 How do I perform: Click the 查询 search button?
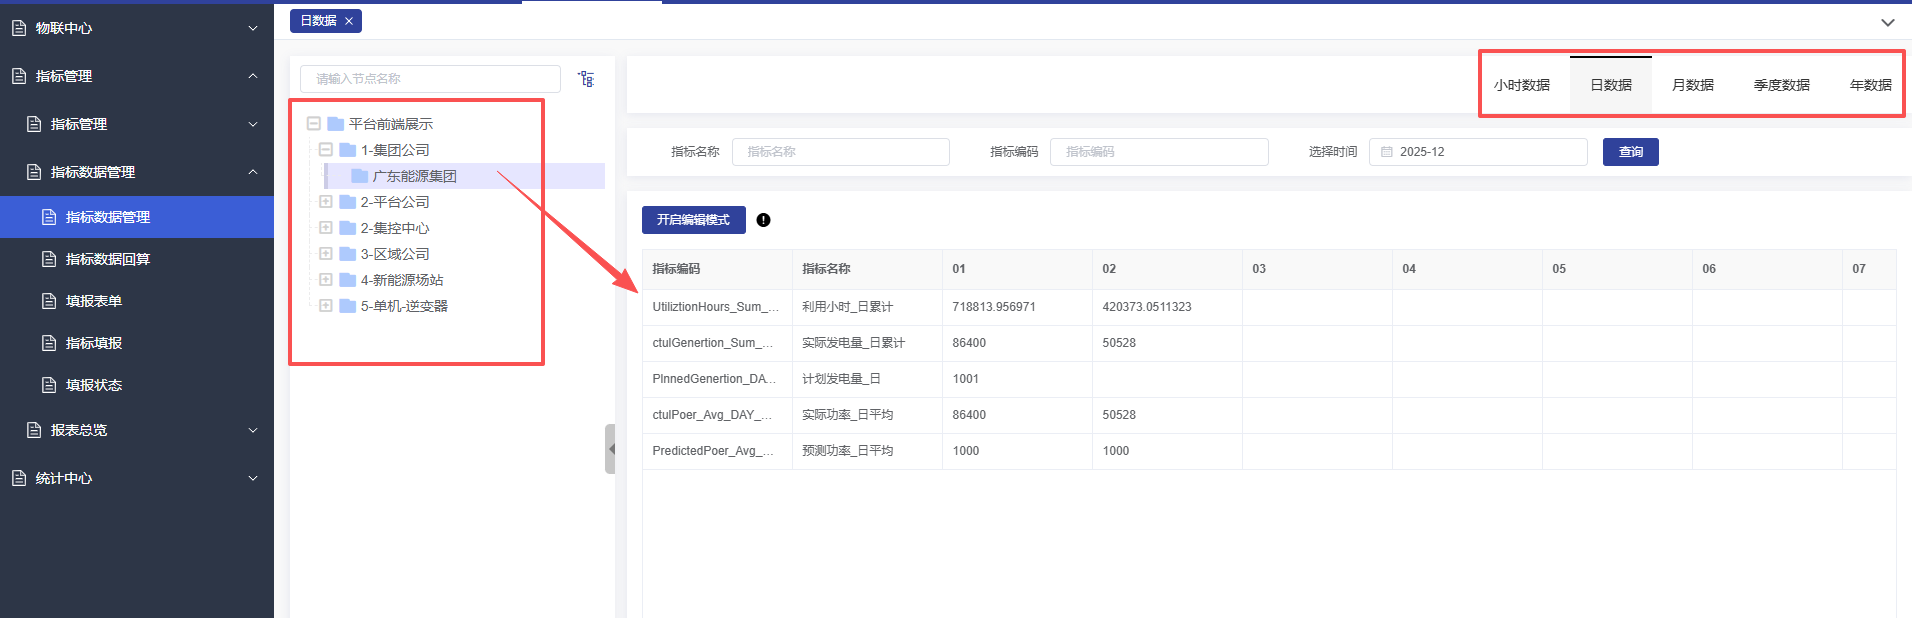point(1630,152)
